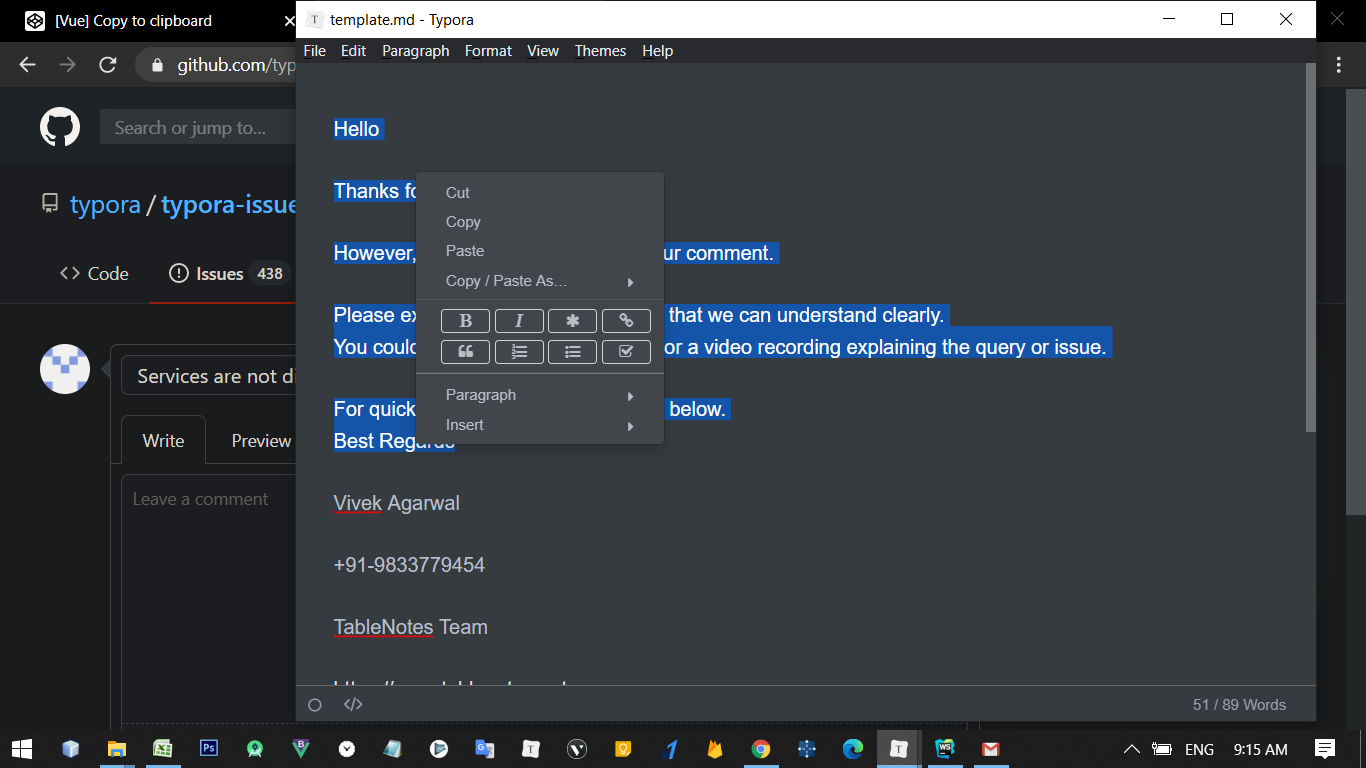Open the Themes menu
The height and width of the screenshot is (768, 1366).
pos(600,50)
